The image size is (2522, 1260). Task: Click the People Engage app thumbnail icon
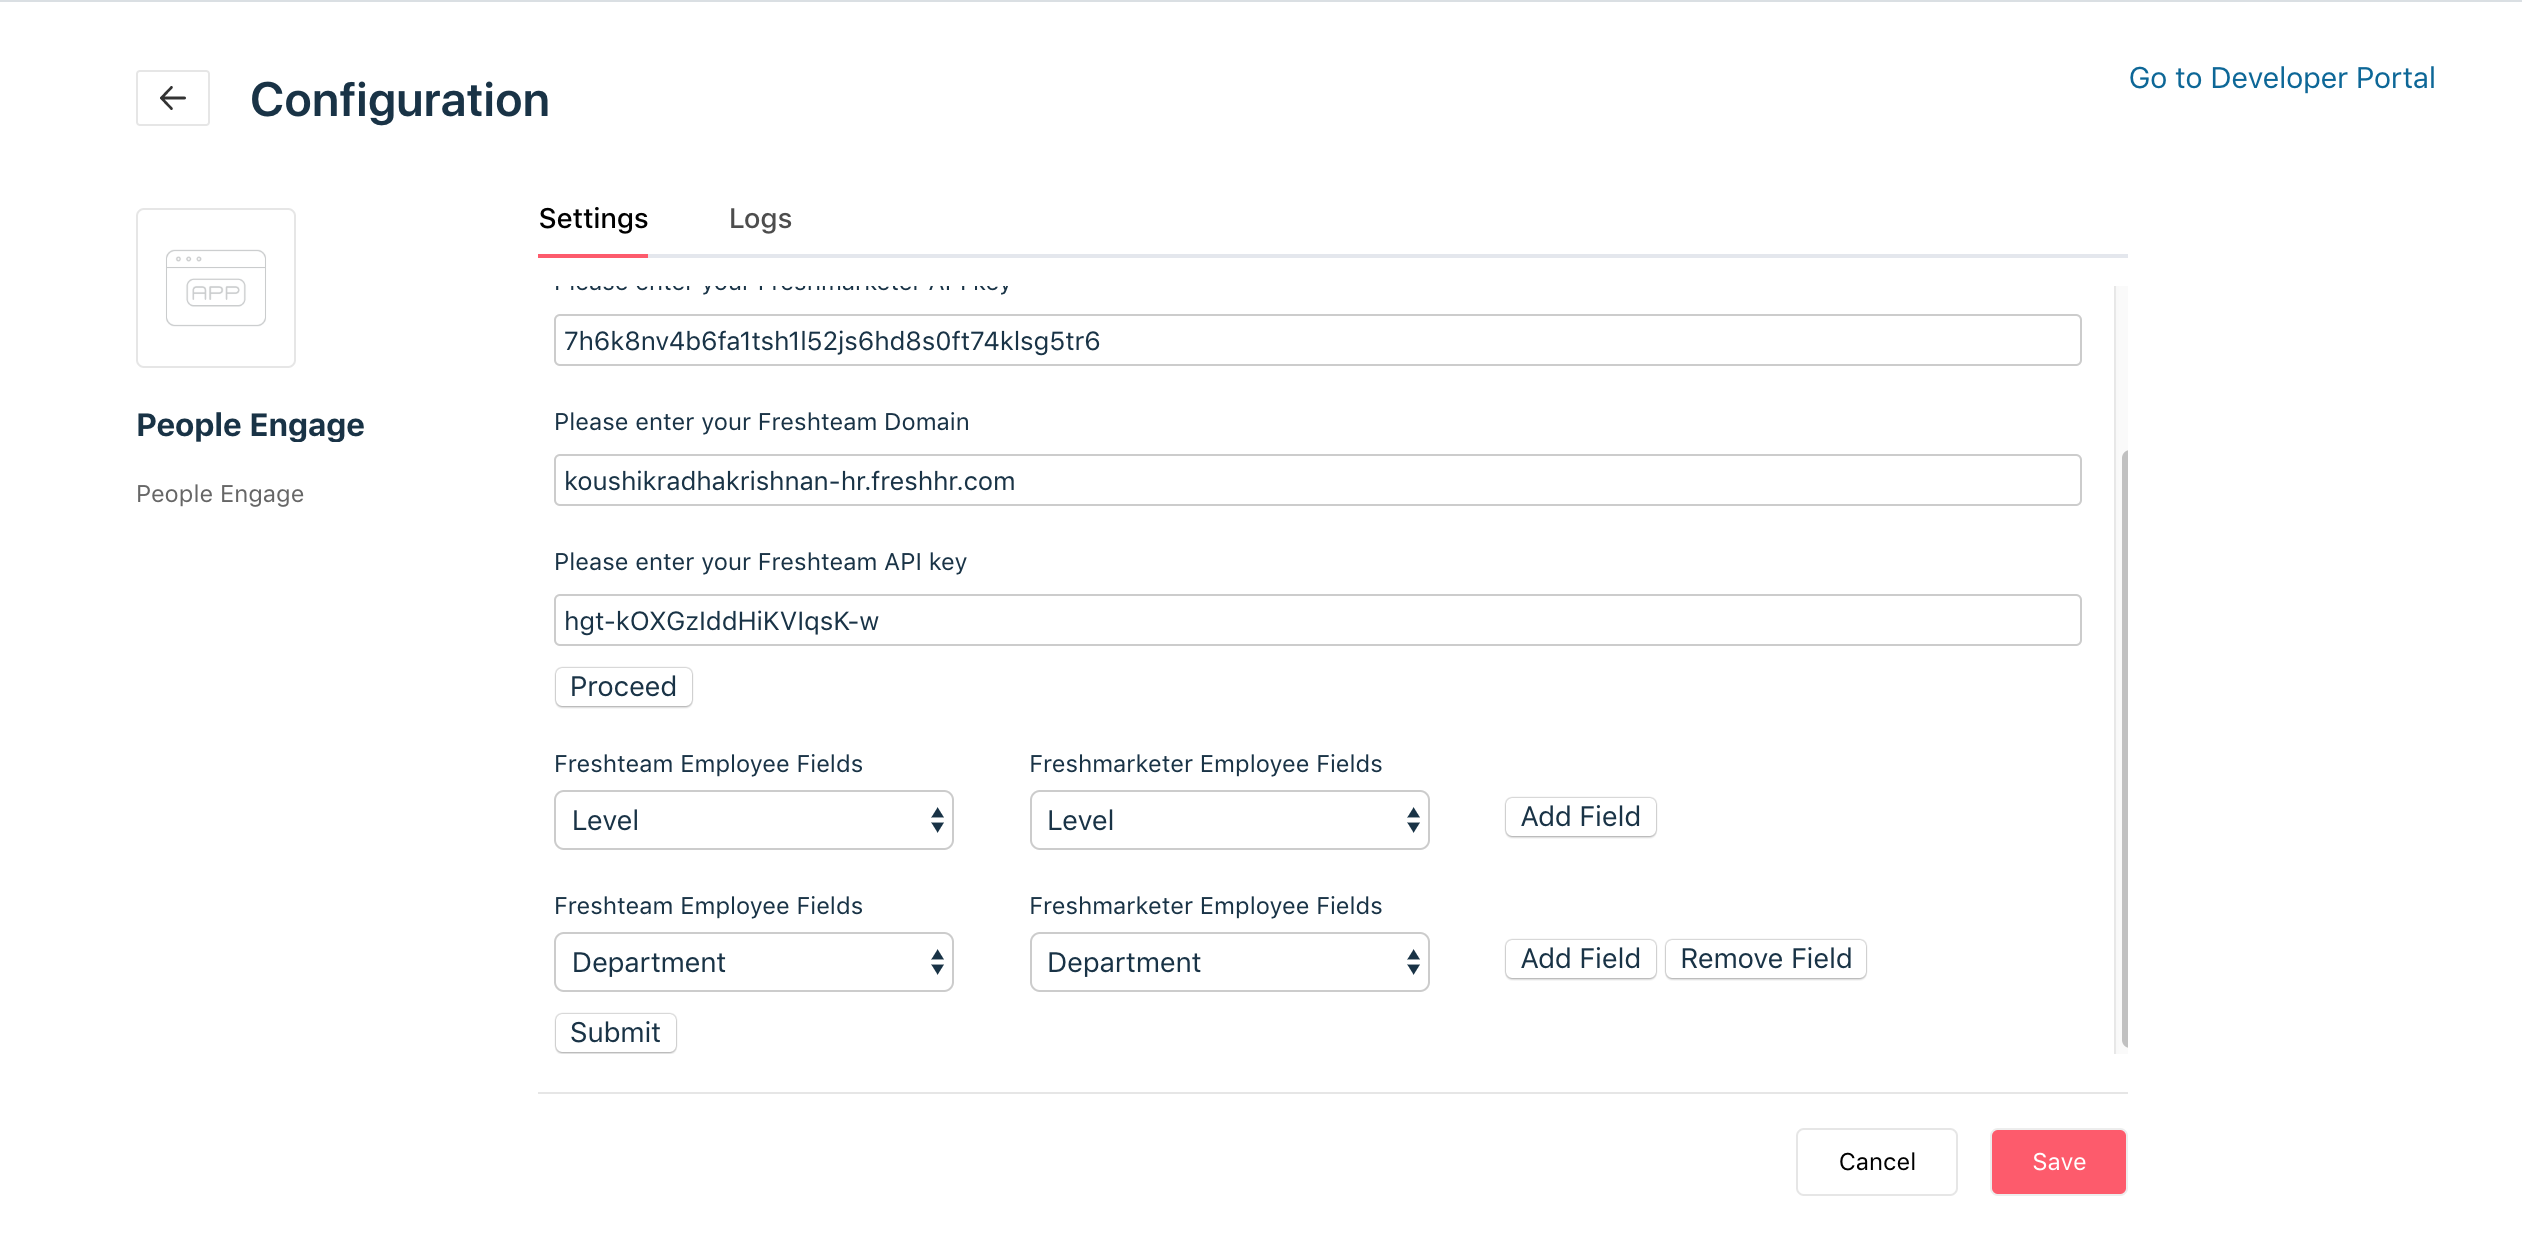216,288
